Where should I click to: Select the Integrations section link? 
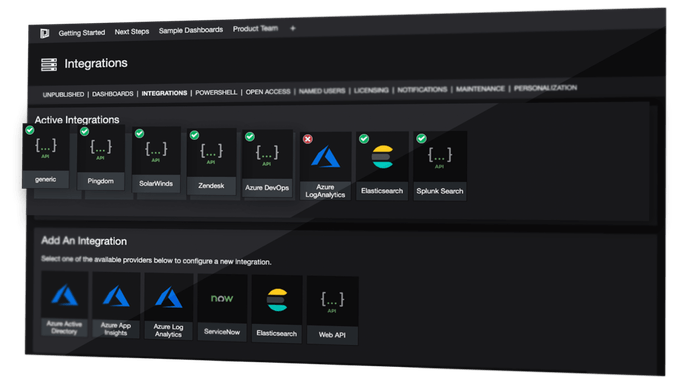(164, 93)
